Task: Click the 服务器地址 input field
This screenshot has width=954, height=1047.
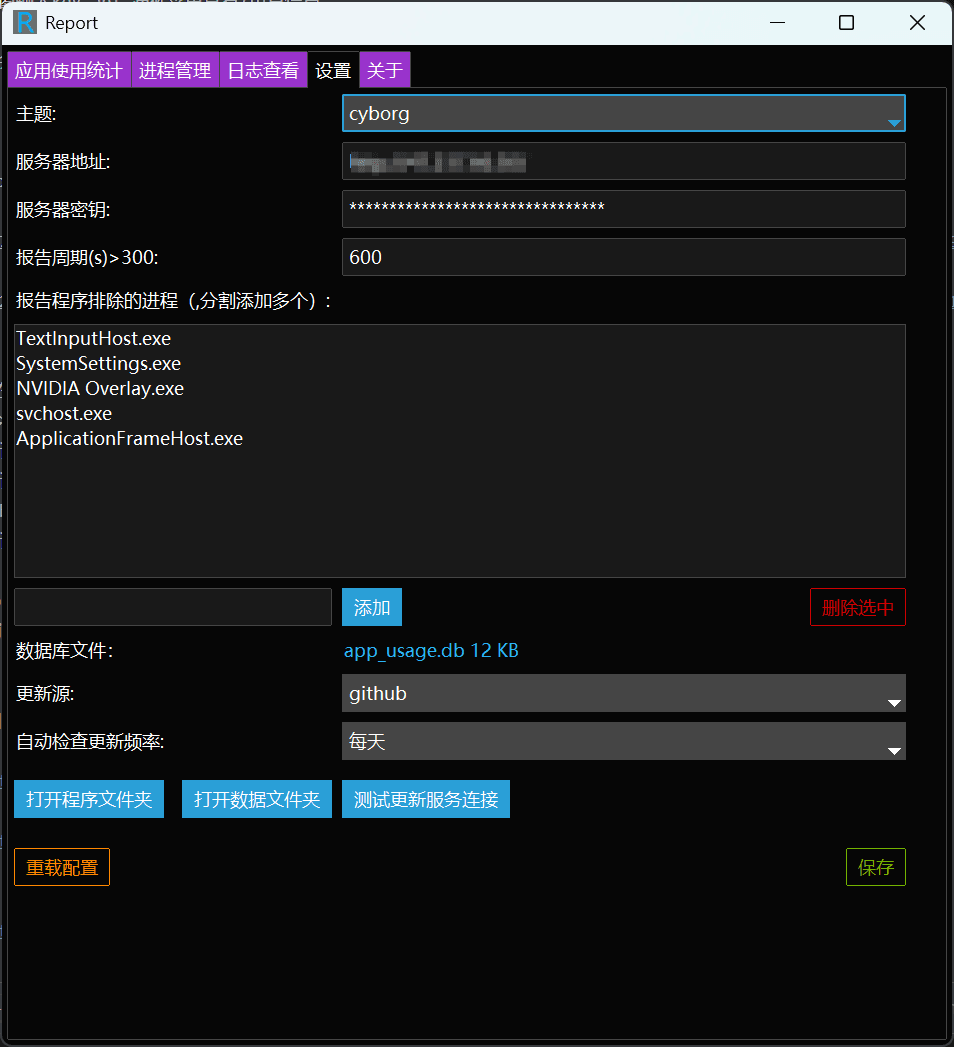Action: [x=623, y=161]
